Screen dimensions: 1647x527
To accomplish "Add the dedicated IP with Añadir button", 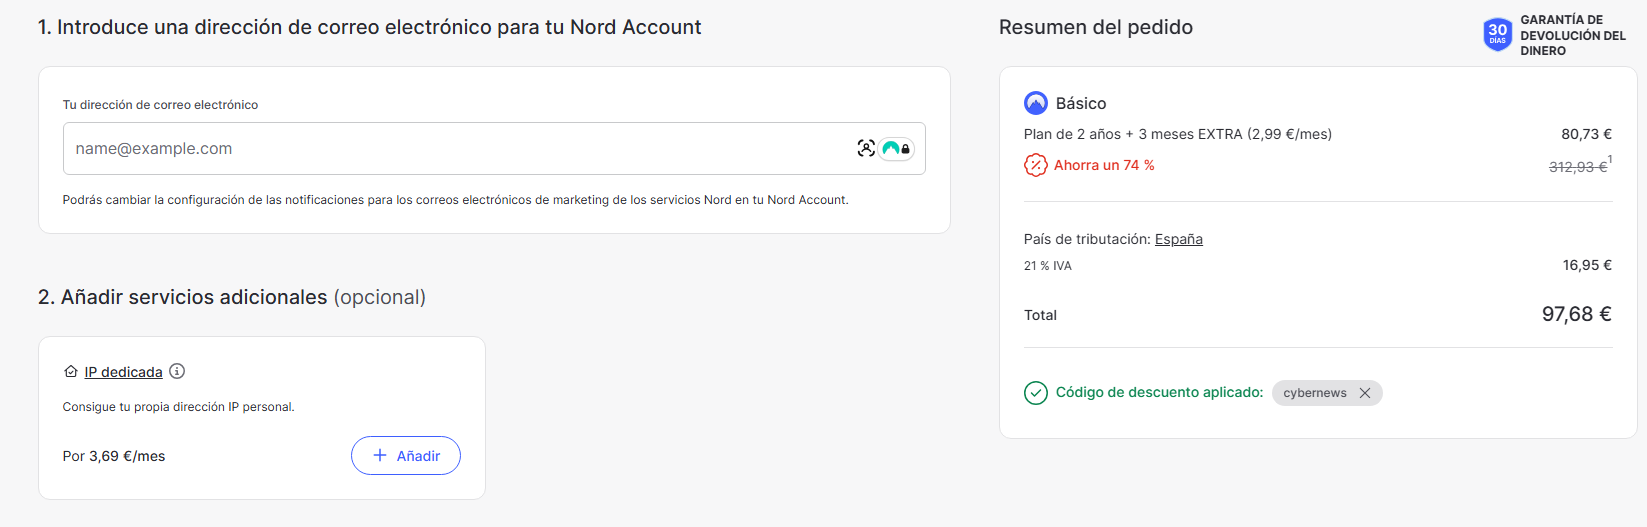I will click(406, 455).
